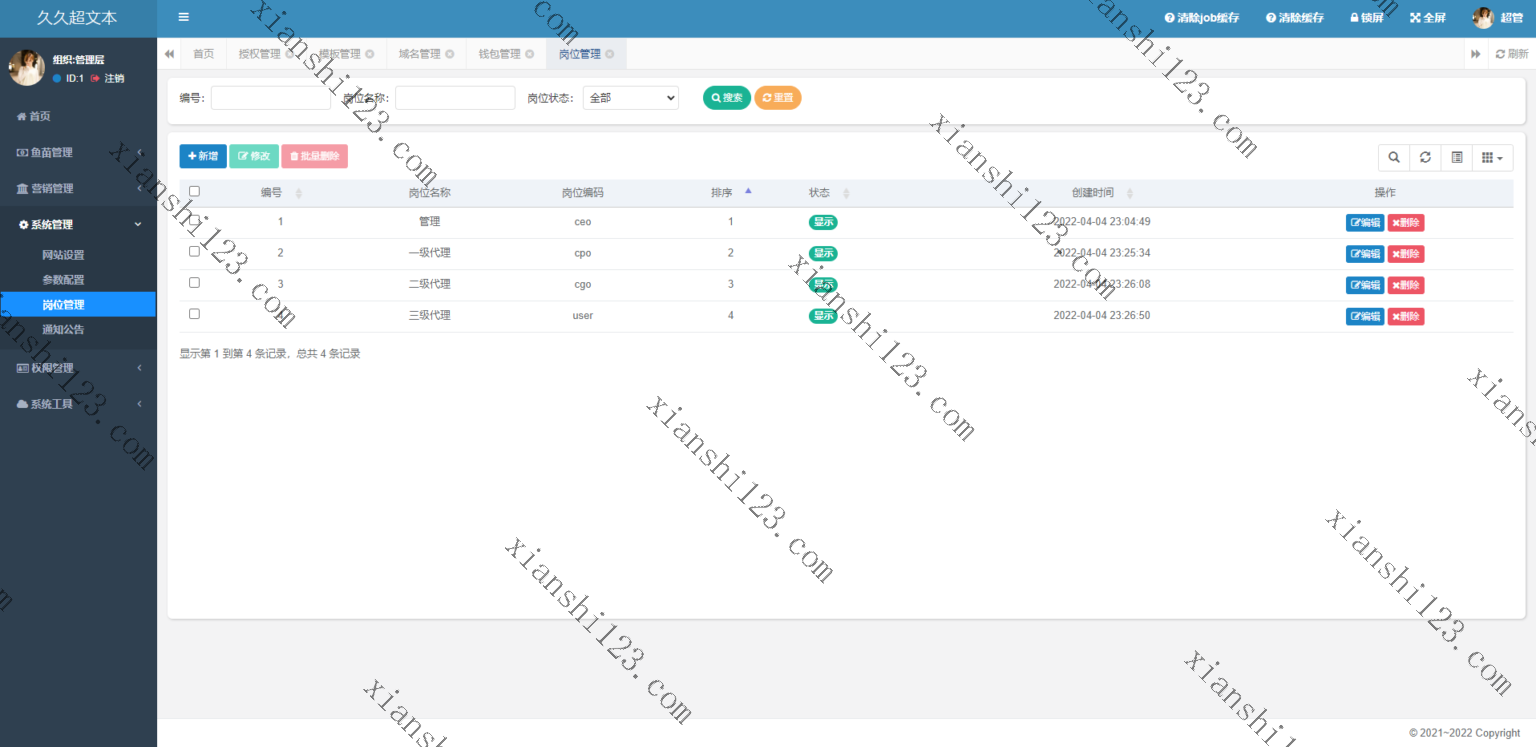Toggle 显示 status for cpo row
The width and height of the screenshot is (1536, 747).
click(x=823, y=253)
